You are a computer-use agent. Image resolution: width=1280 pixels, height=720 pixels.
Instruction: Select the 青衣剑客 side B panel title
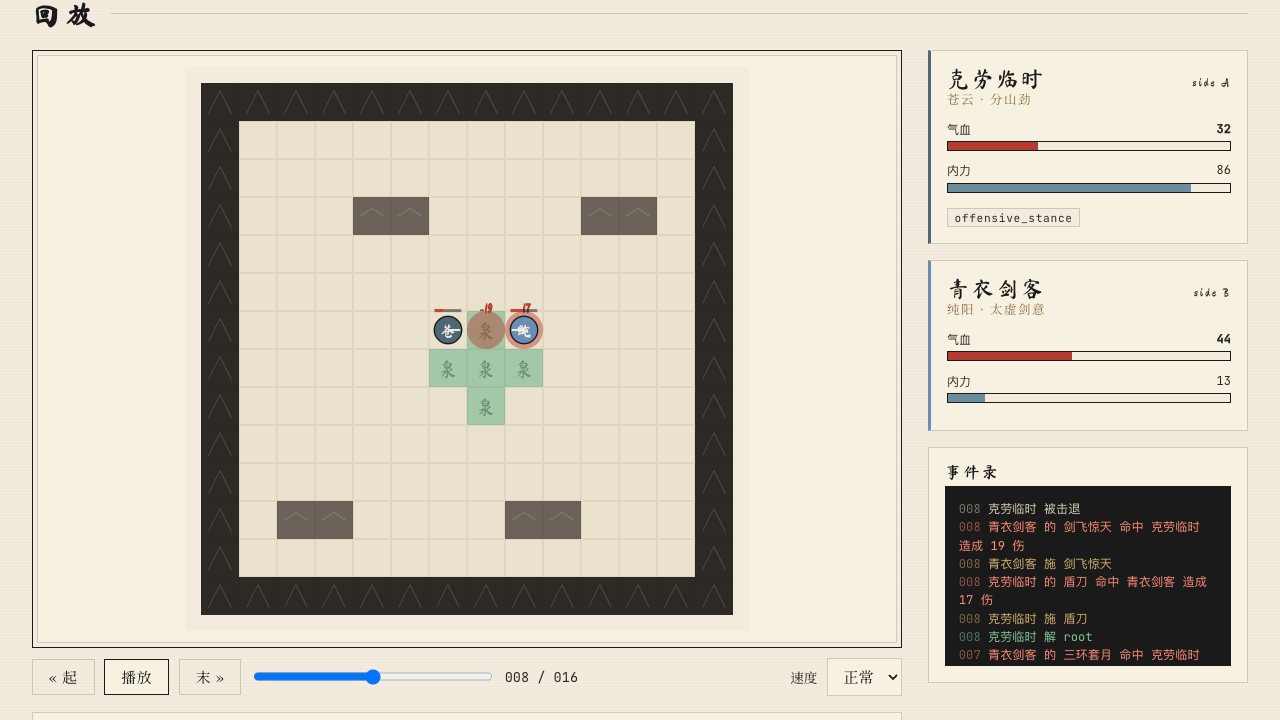tap(995, 289)
